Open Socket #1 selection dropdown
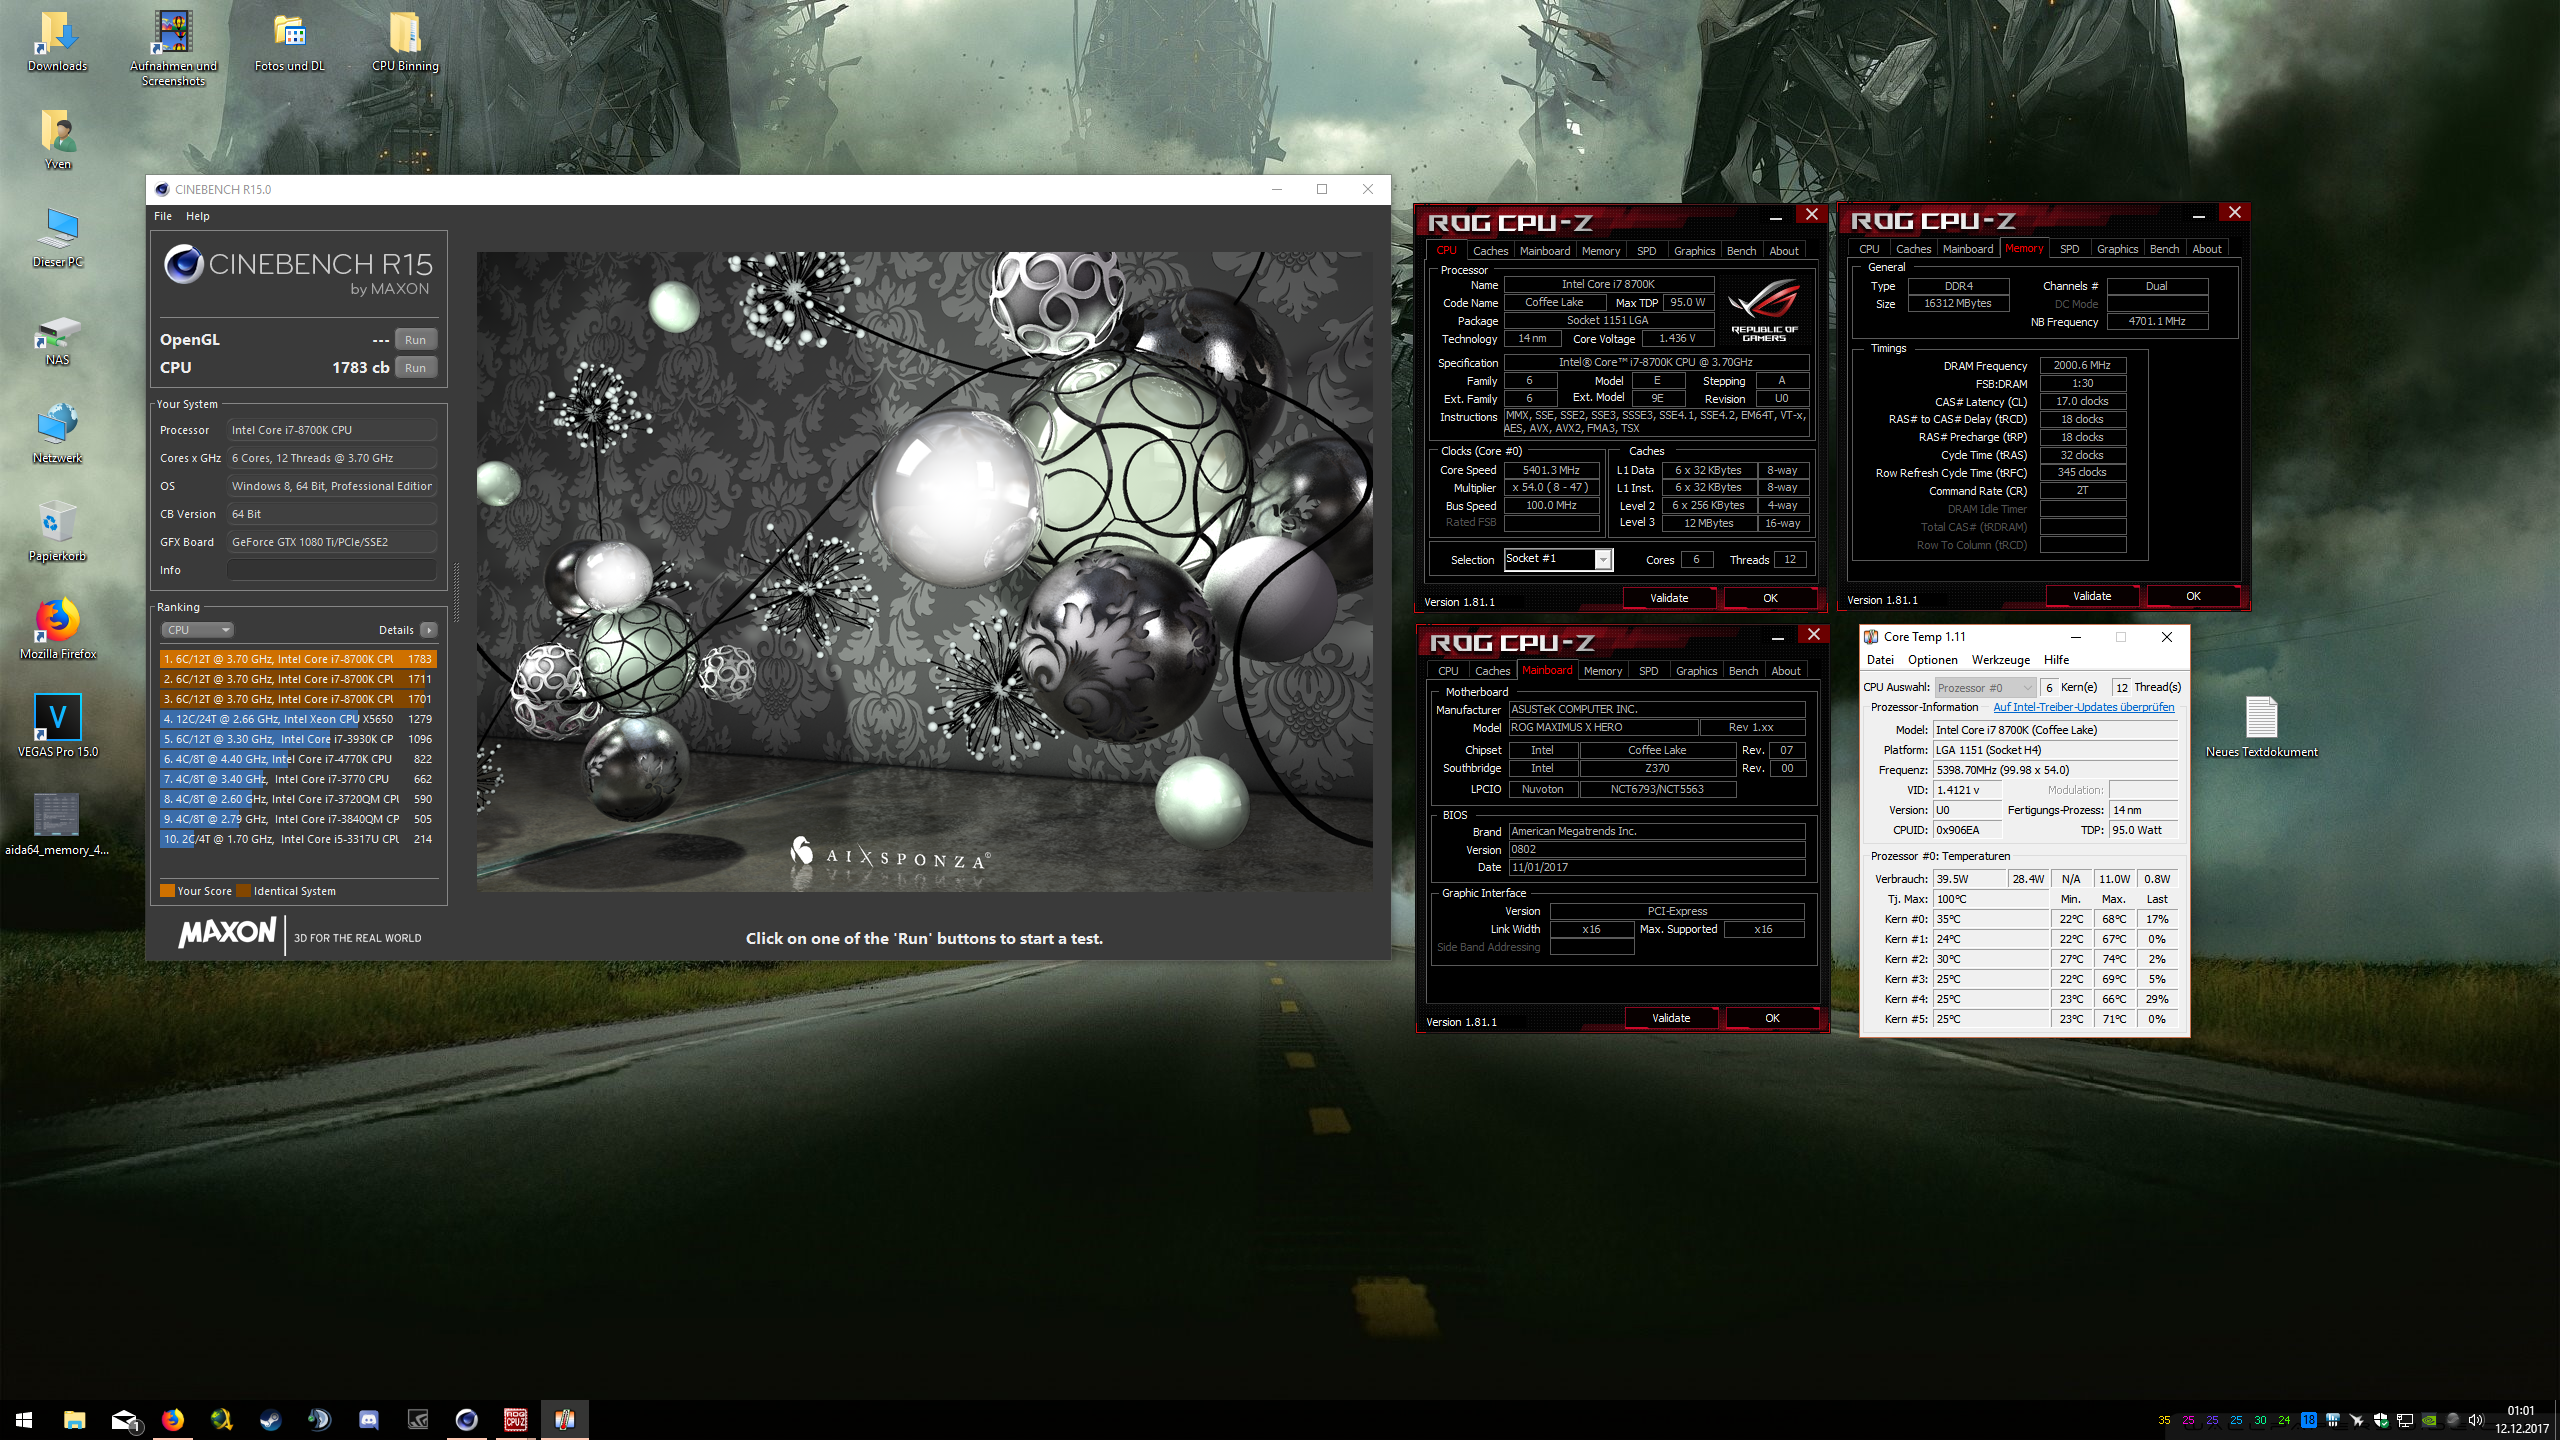 [x=1558, y=560]
